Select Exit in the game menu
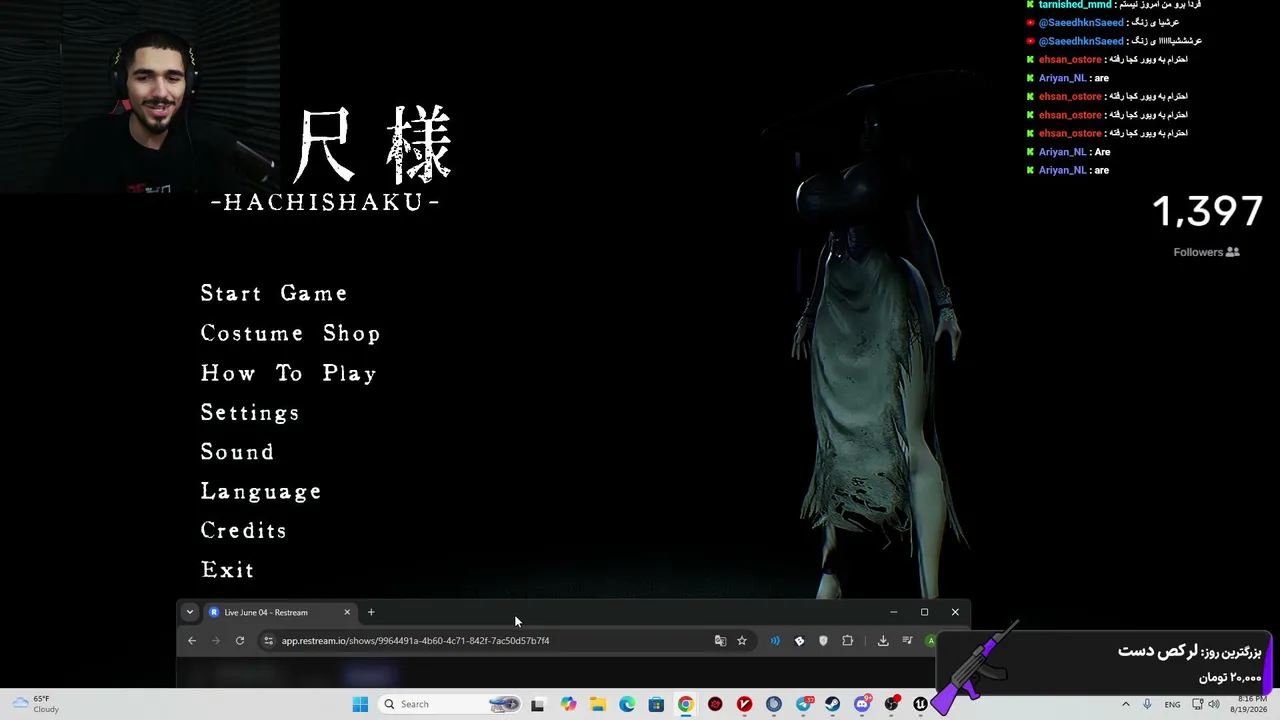The width and height of the screenshot is (1280, 720). coord(227,570)
